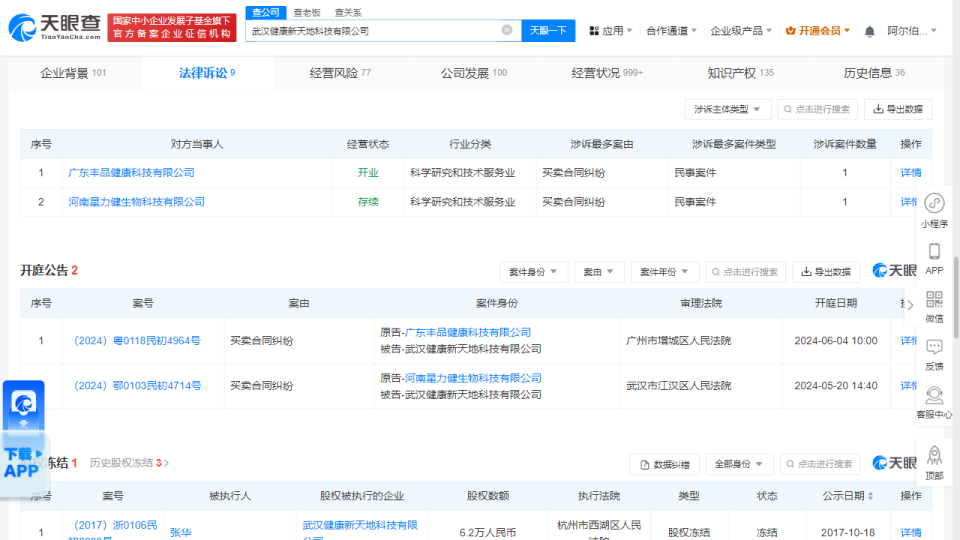Click the 数据纠错 button

pyautogui.click(x=664, y=465)
